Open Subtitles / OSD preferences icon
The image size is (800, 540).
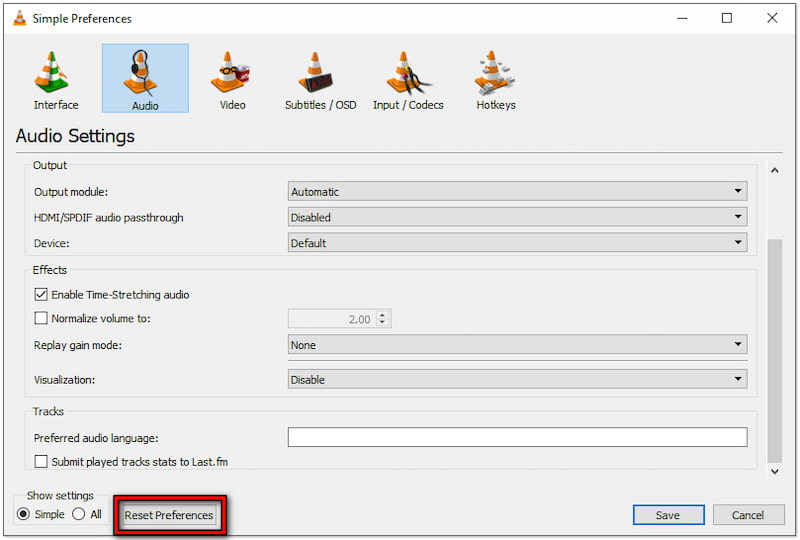pos(320,74)
